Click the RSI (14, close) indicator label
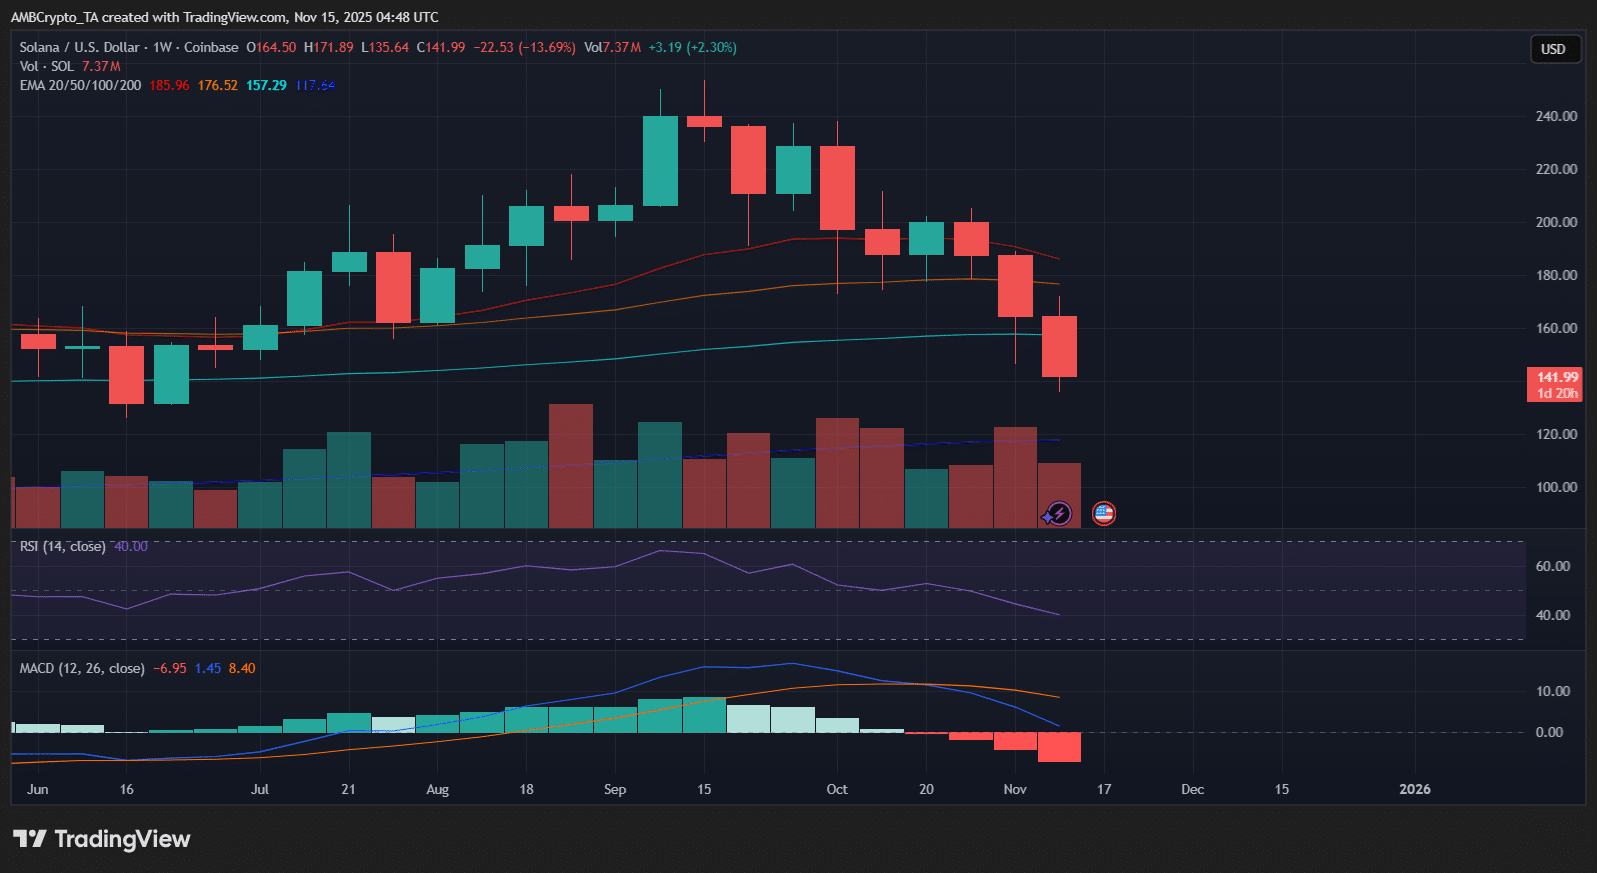 (x=62, y=546)
